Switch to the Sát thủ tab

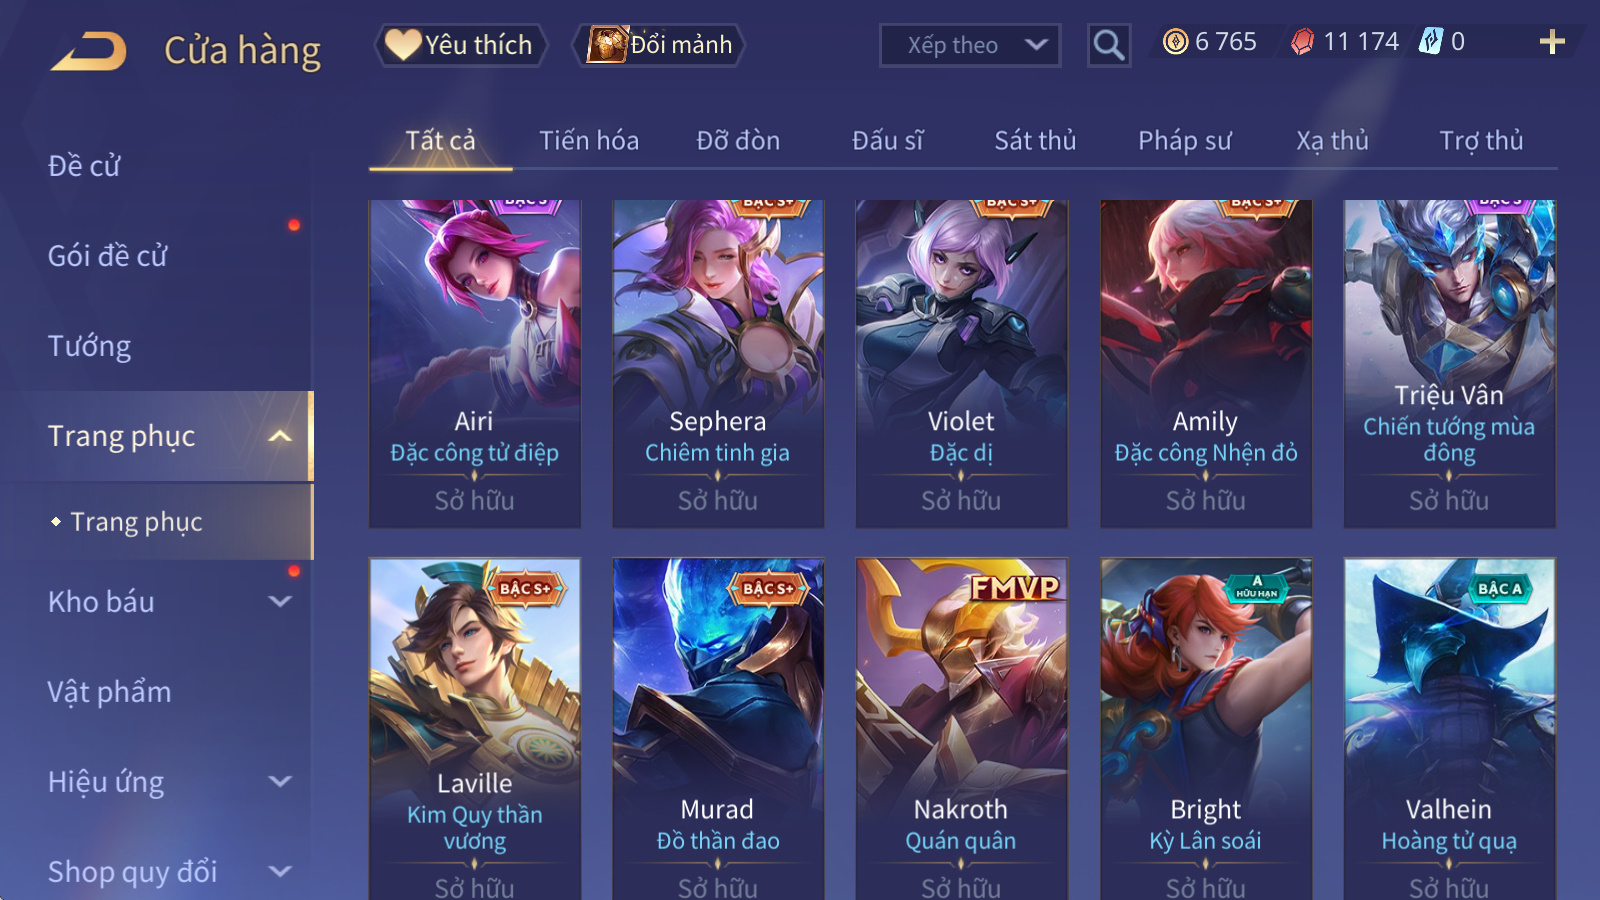[1035, 141]
